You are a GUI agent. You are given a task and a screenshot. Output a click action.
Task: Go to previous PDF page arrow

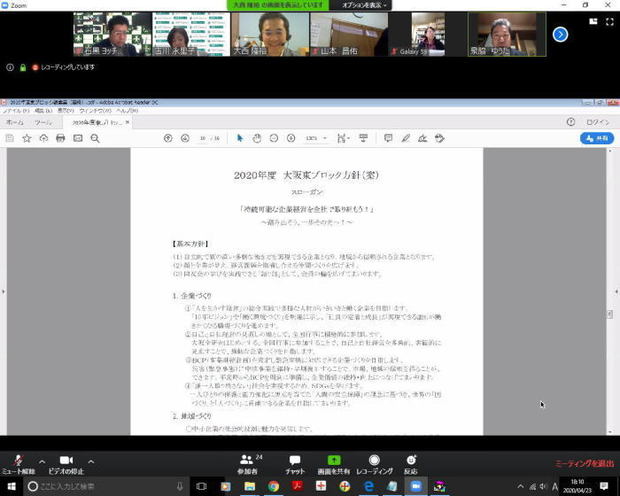[x=168, y=138]
